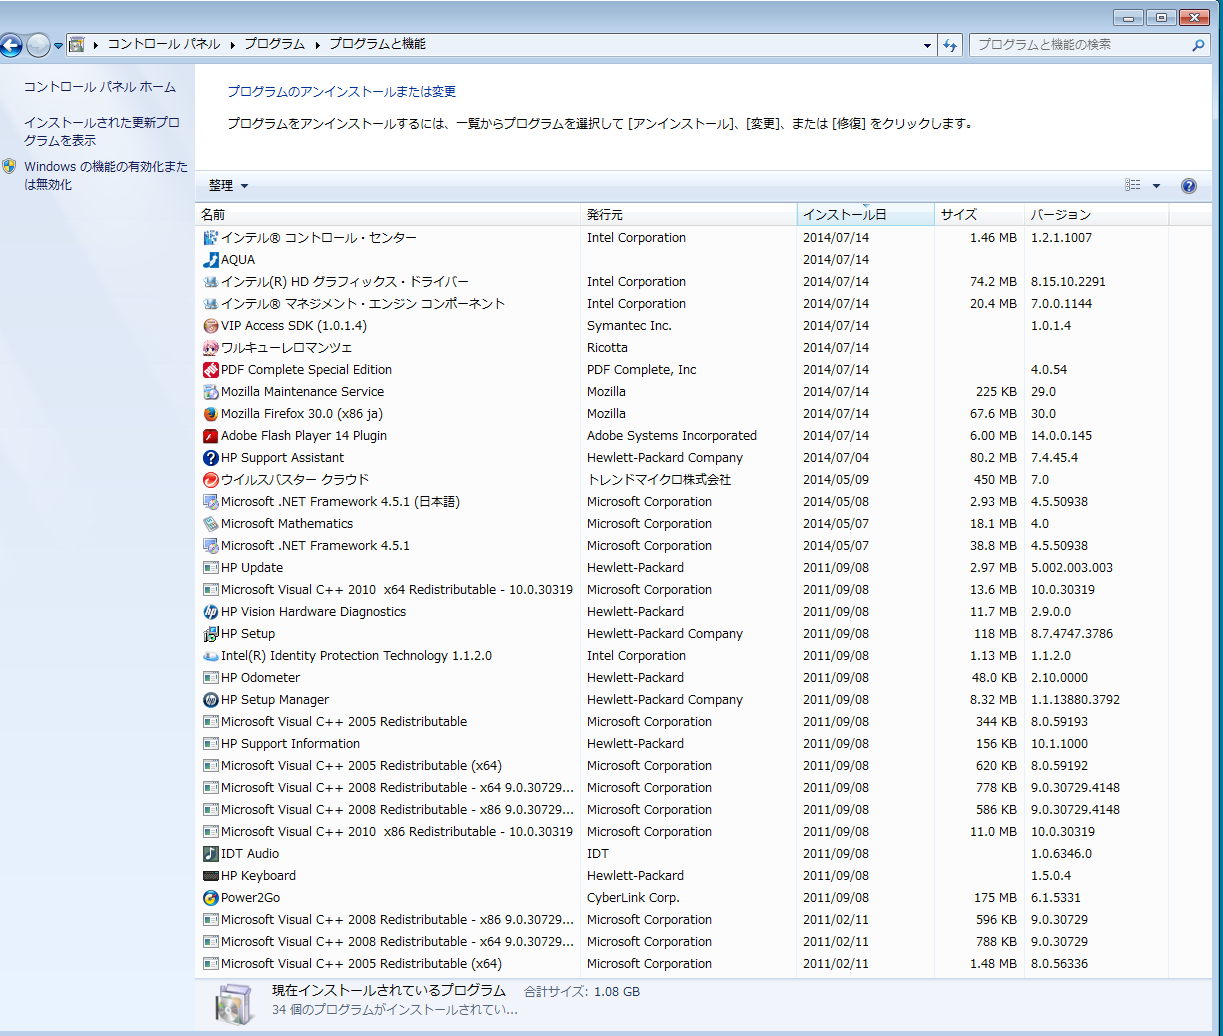
Task: Sort by サイズ column header
Action: 980,215
